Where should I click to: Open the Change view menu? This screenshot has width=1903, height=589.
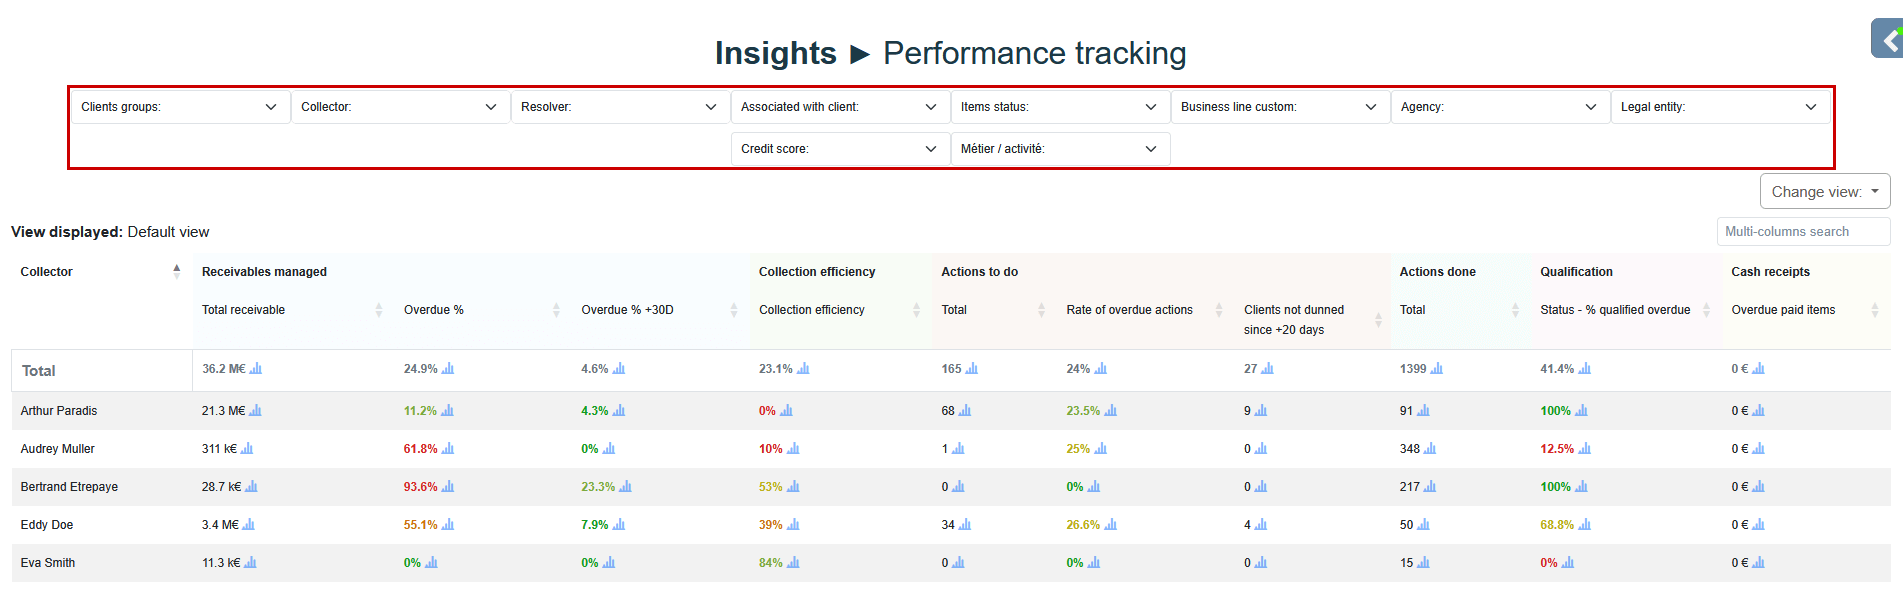(x=1824, y=192)
